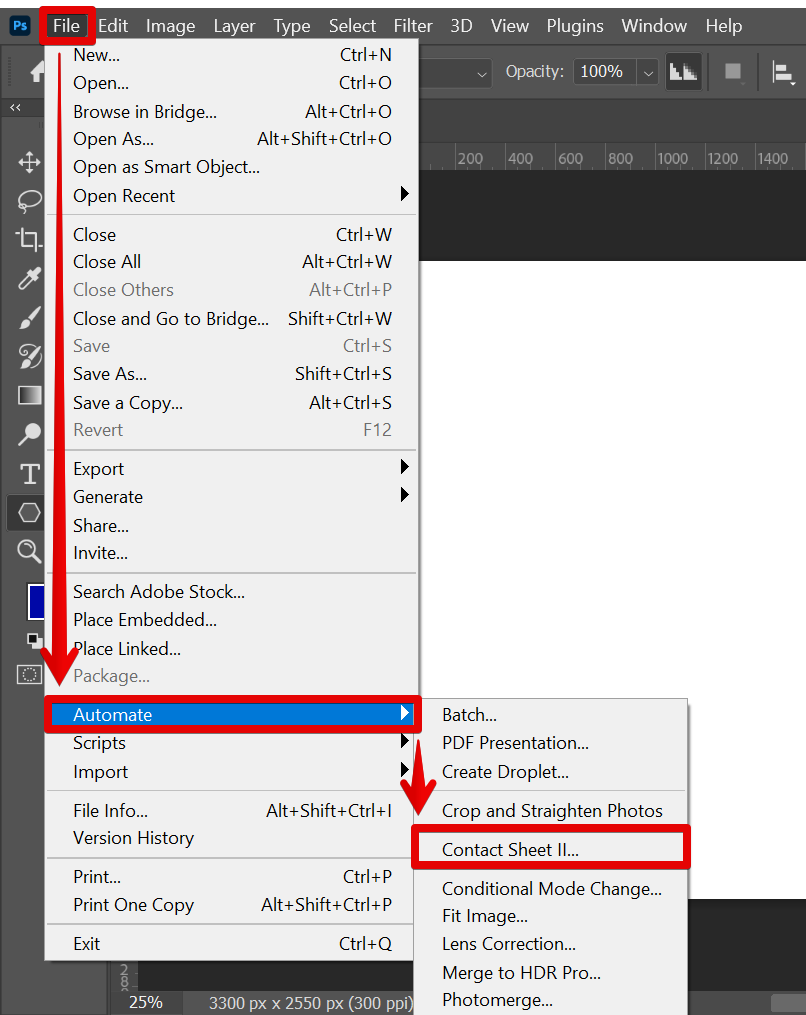Select the Move tool
Image resolution: width=806 pixels, height=1015 pixels.
29,162
